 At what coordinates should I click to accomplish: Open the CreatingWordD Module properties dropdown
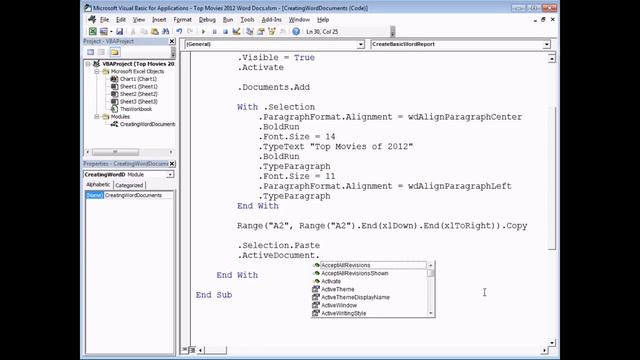click(170, 175)
